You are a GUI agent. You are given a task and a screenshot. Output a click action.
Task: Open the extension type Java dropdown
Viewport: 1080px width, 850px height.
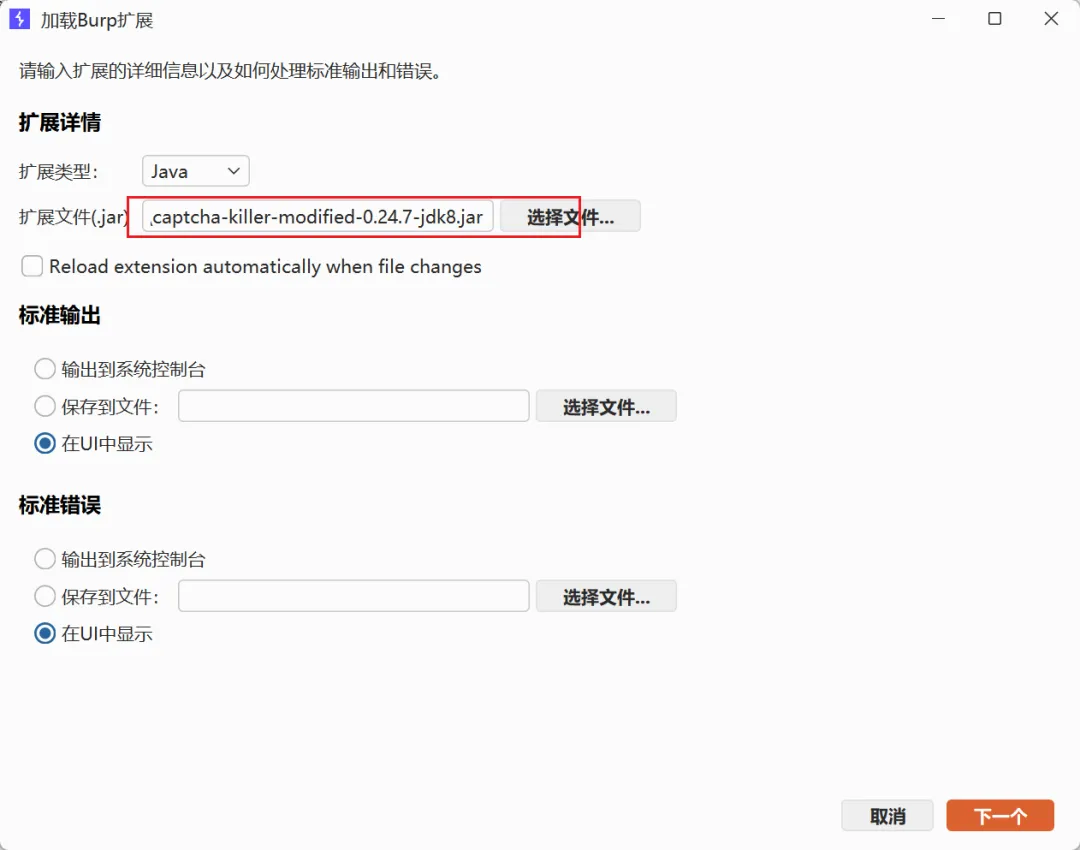point(196,171)
